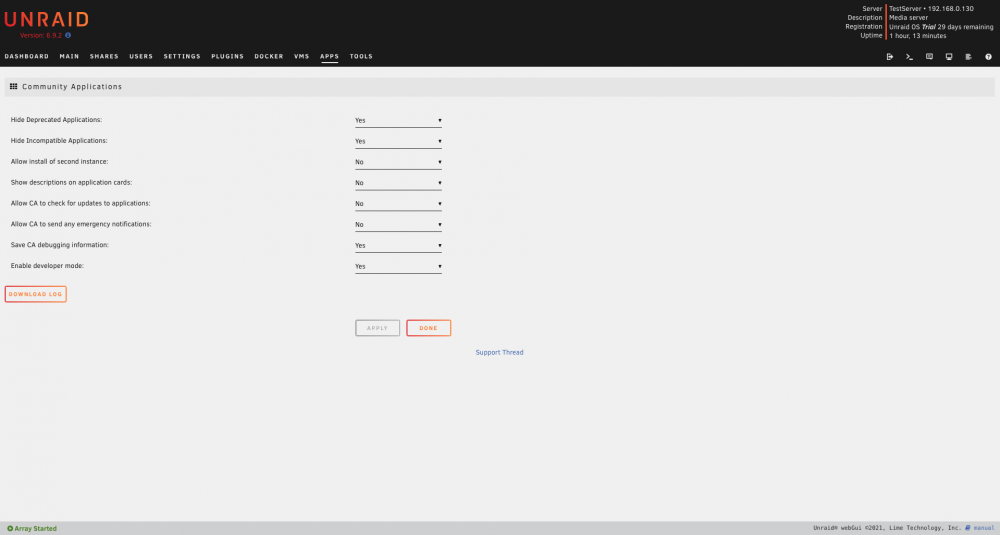Open the feedback icon in header
This screenshot has height=535, width=1000.
click(929, 57)
